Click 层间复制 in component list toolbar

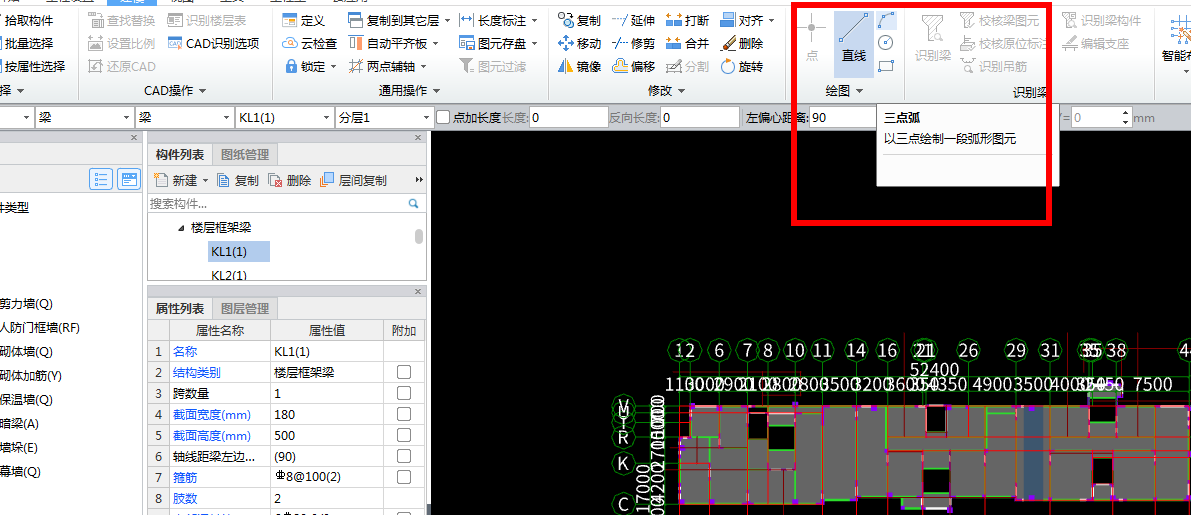(x=353, y=181)
